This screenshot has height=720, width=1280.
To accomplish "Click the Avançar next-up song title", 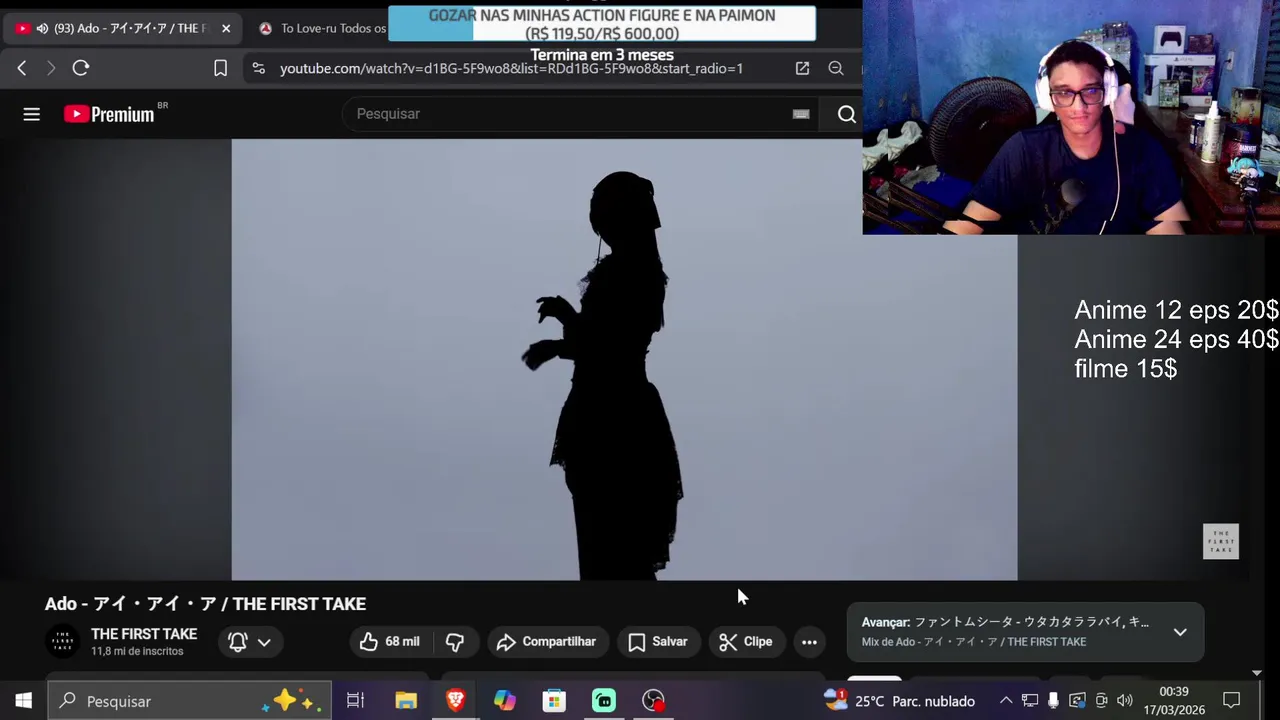I will tap(1005, 622).
